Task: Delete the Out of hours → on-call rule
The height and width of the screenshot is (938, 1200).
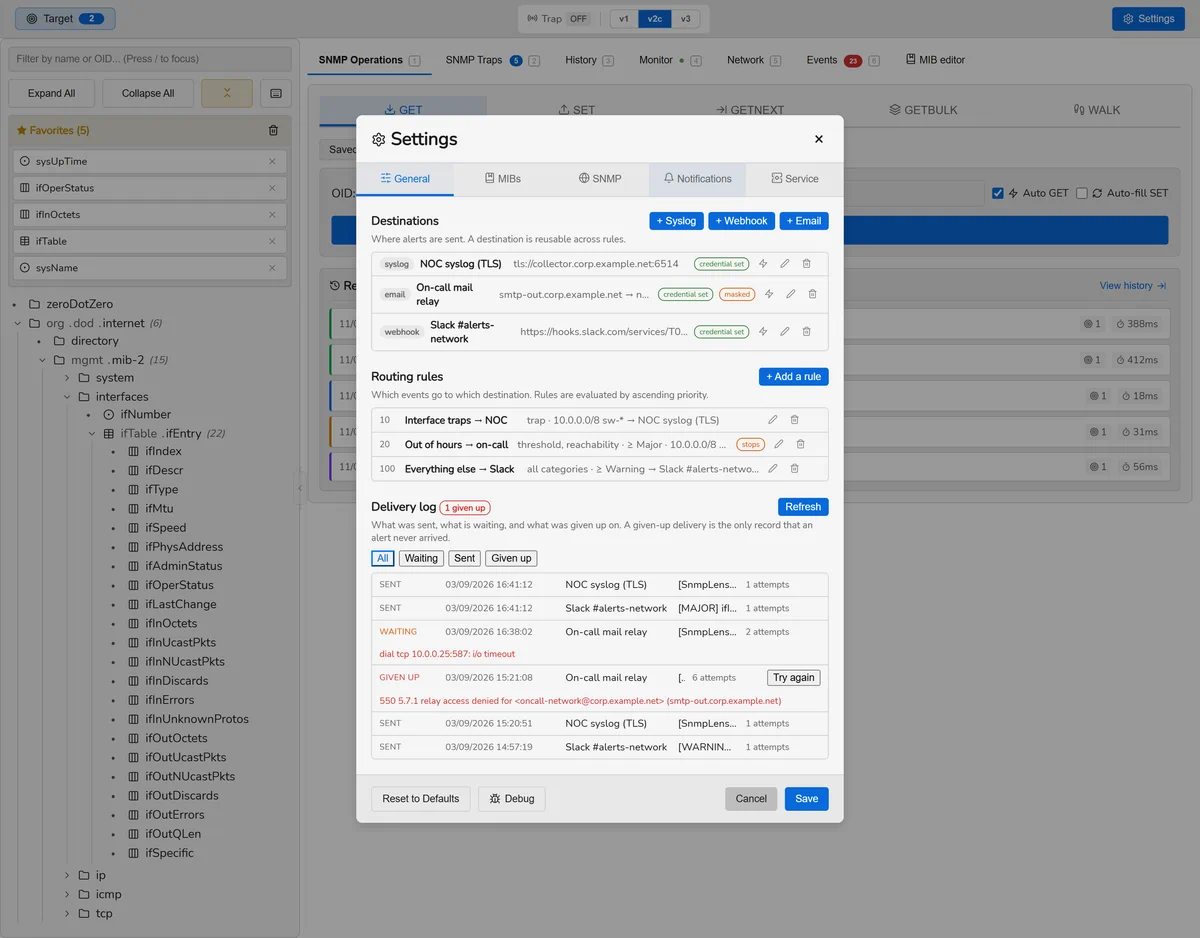Action: 800,444
